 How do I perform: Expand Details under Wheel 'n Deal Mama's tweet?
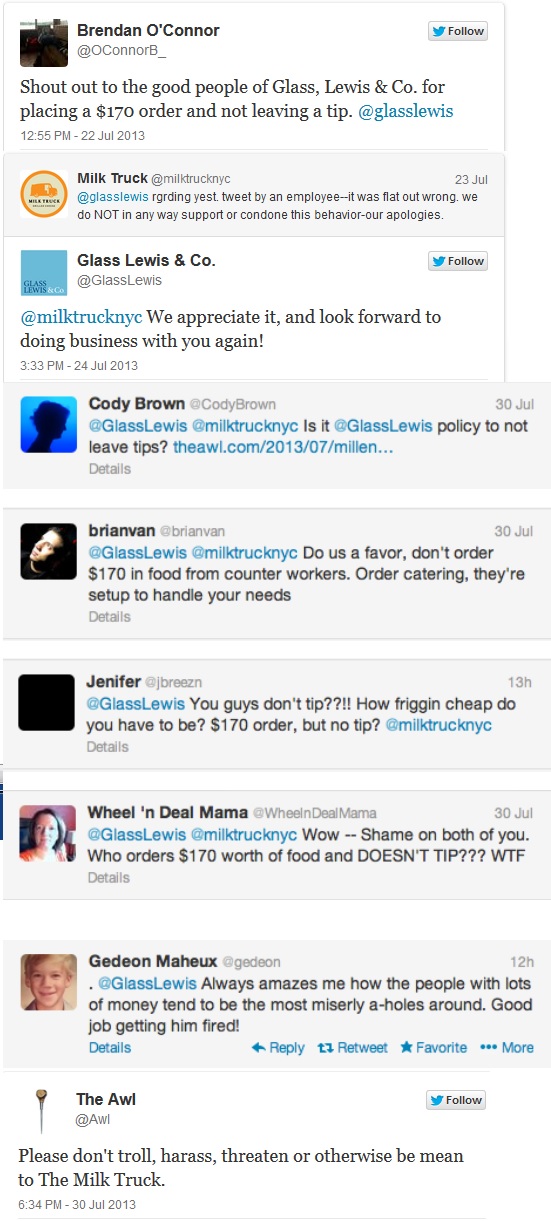[109, 878]
